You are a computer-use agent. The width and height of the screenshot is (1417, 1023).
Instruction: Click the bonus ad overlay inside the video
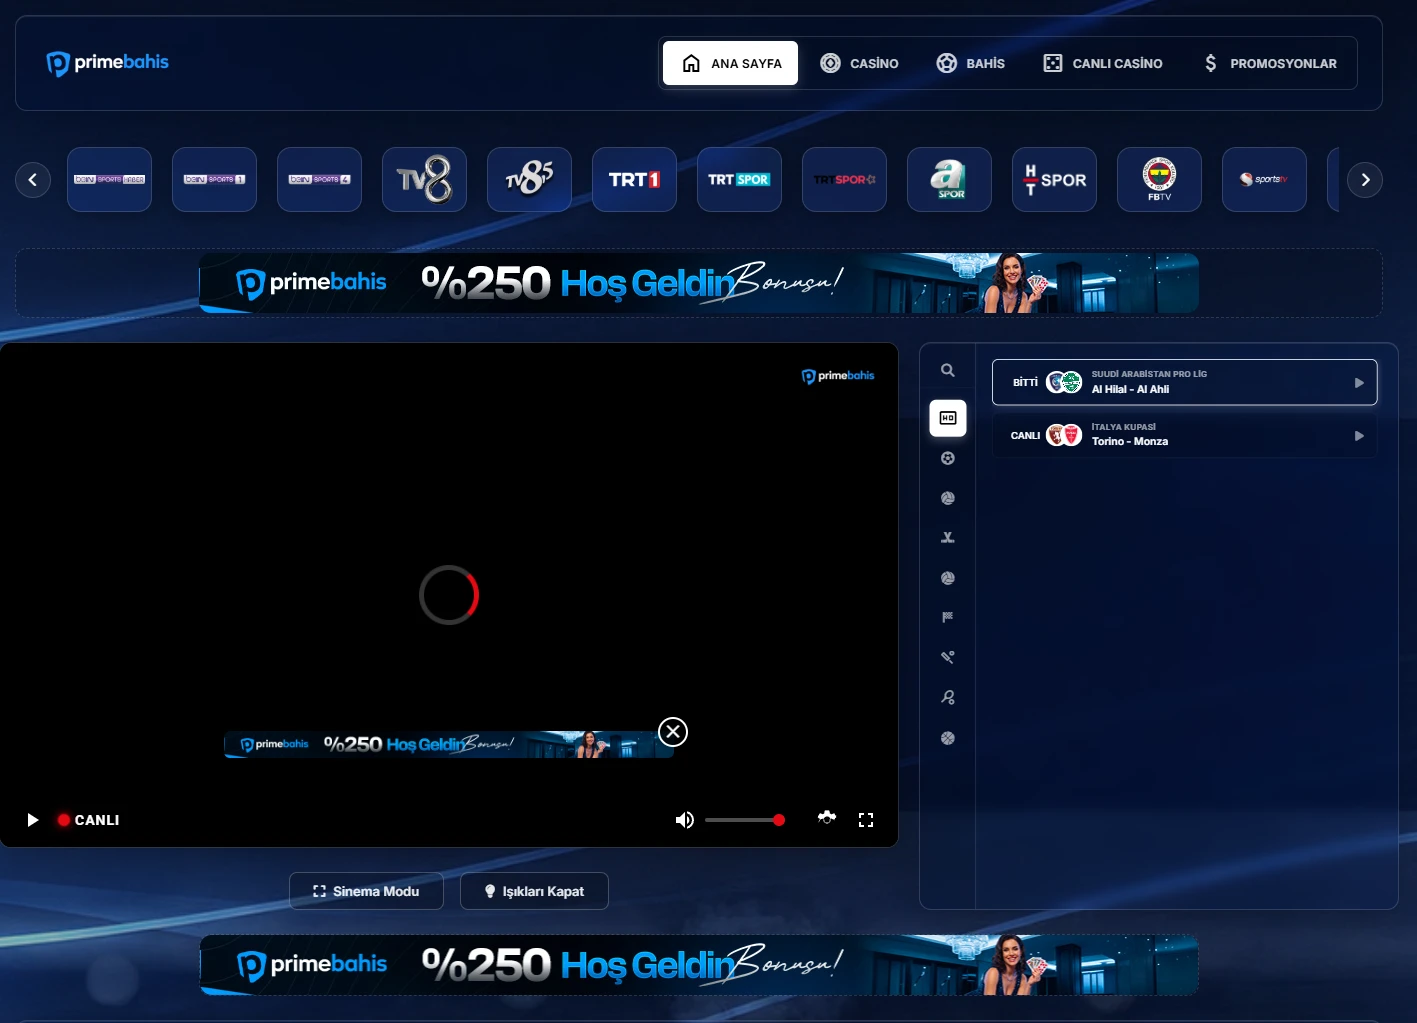(449, 744)
